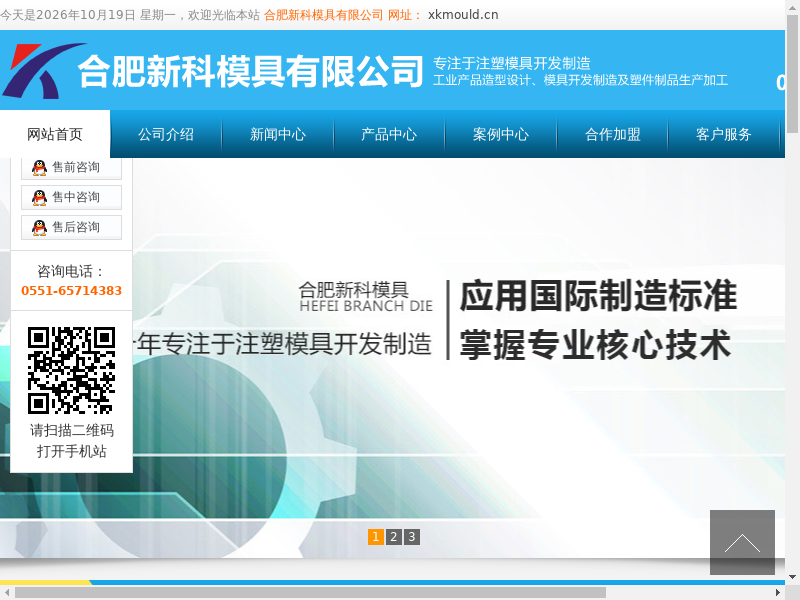Click the 售中咨询 button label
The width and height of the screenshot is (800, 600).
76,197
